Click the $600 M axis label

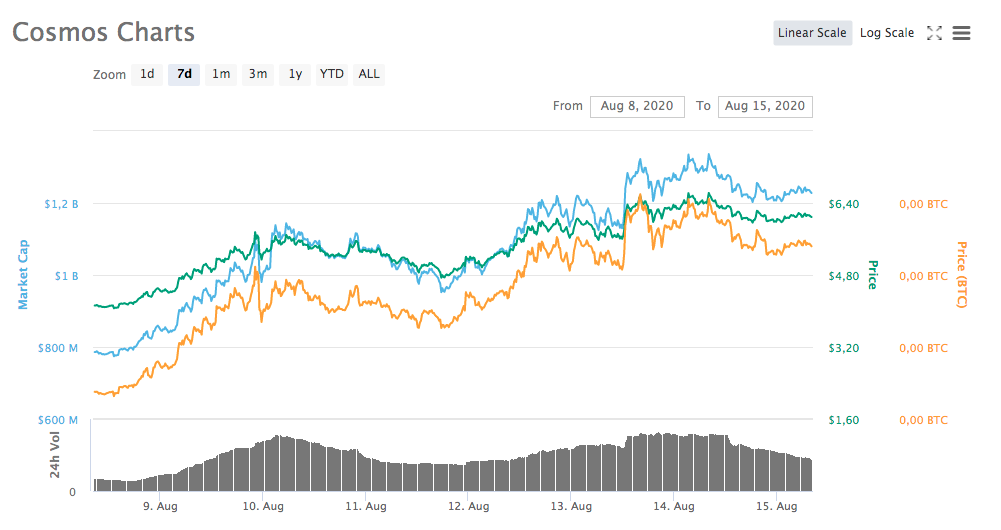coord(57,420)
